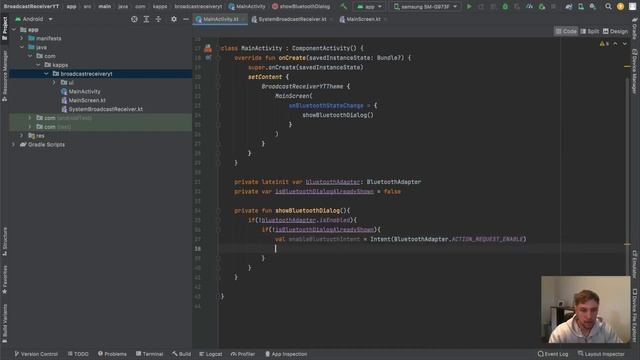Open SDK Manager toolbar icon
The image size is (640, 360).
pos(593,7)
